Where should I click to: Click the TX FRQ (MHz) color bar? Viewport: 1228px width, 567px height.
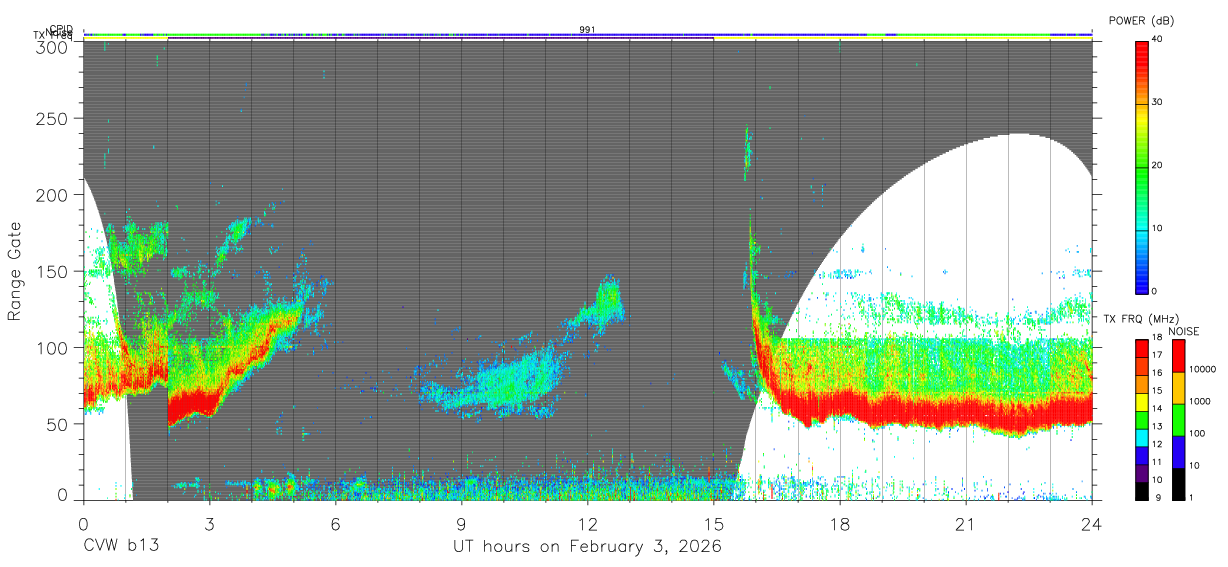point(1141,420)
